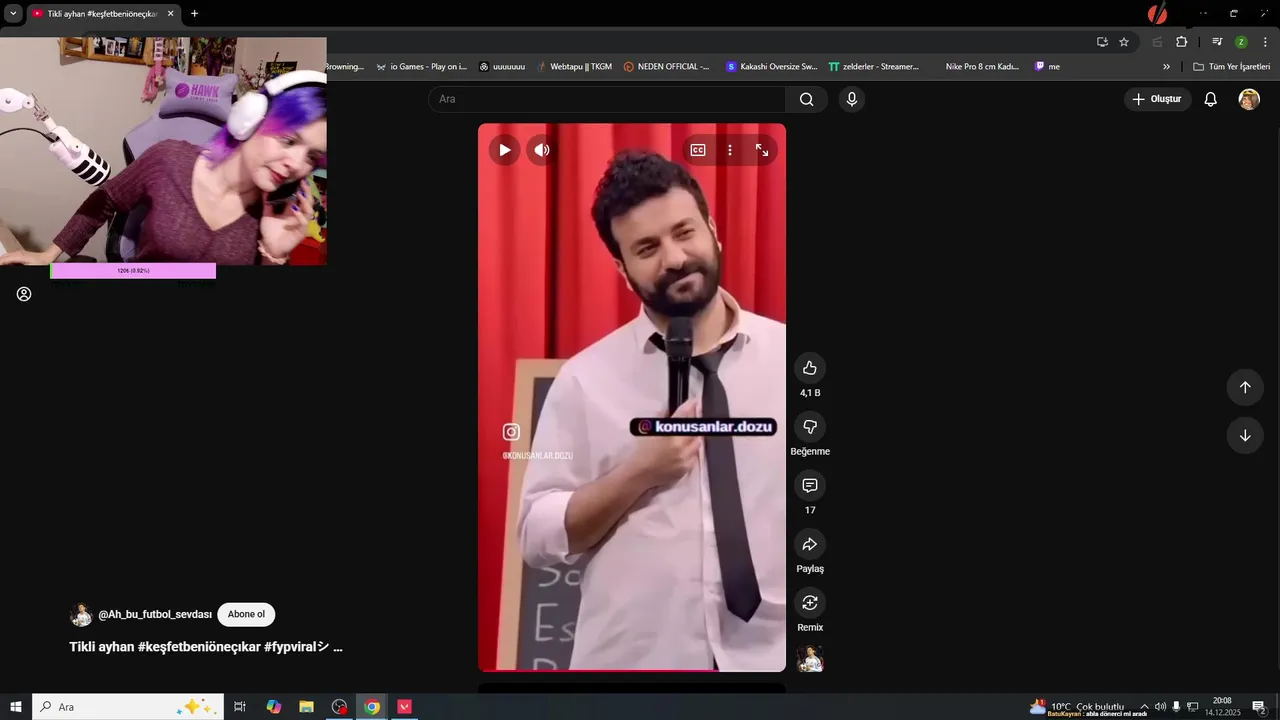Open the Chrome profile Z avatar
This screenshot has width=1280, height=720.
click(1241, 42)
